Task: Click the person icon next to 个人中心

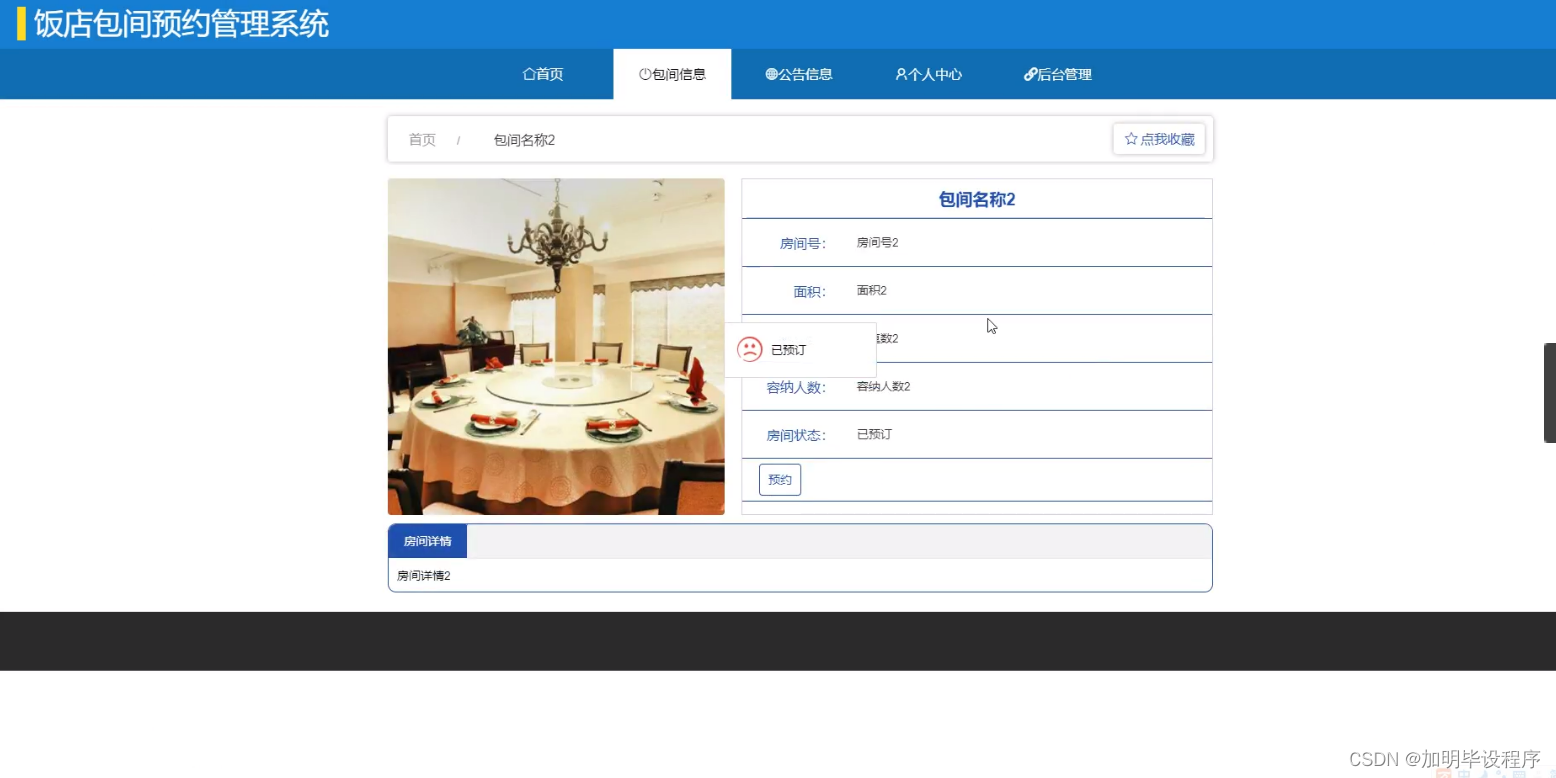Action: click(x=901, y=73)
